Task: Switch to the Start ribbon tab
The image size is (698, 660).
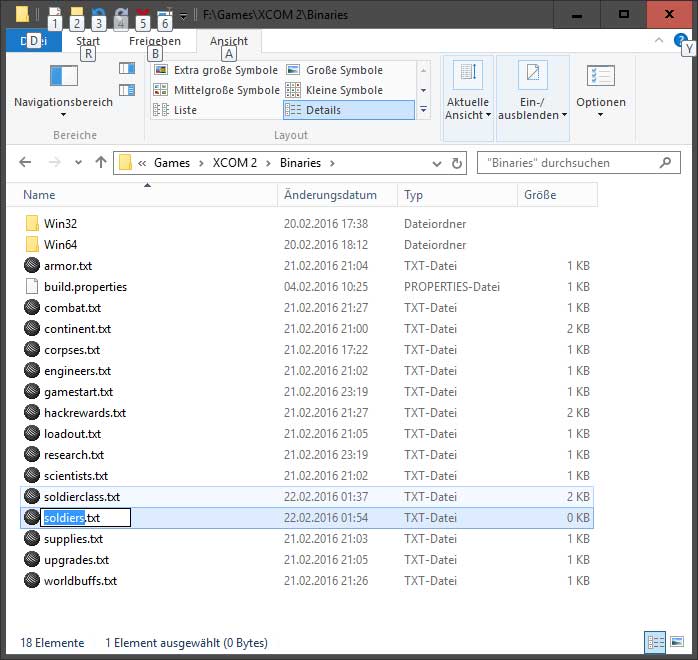Action: pos(88,41)
